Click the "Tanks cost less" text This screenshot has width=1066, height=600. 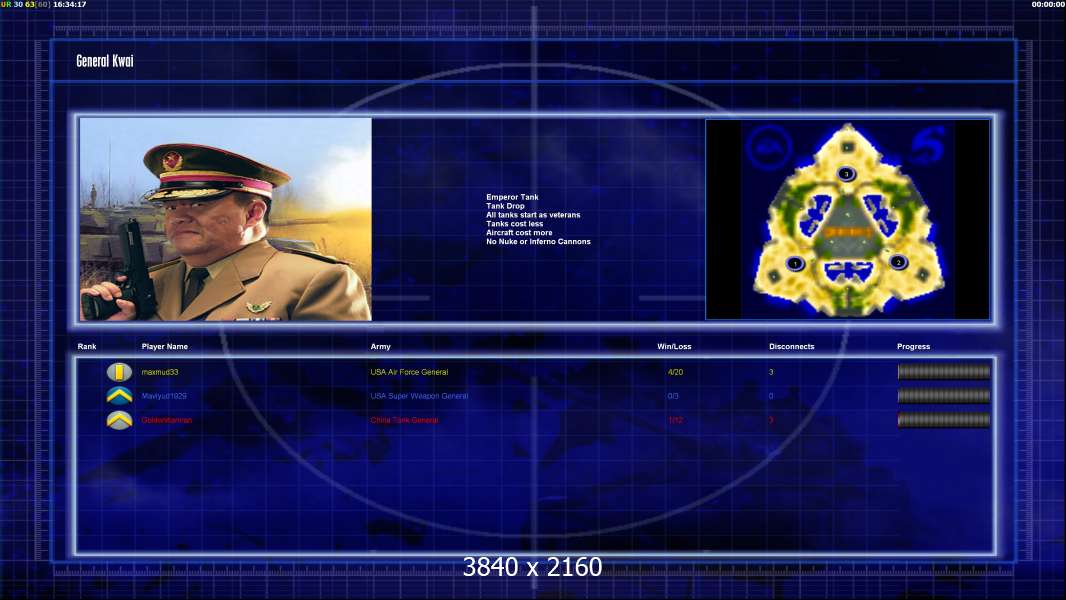515,224
